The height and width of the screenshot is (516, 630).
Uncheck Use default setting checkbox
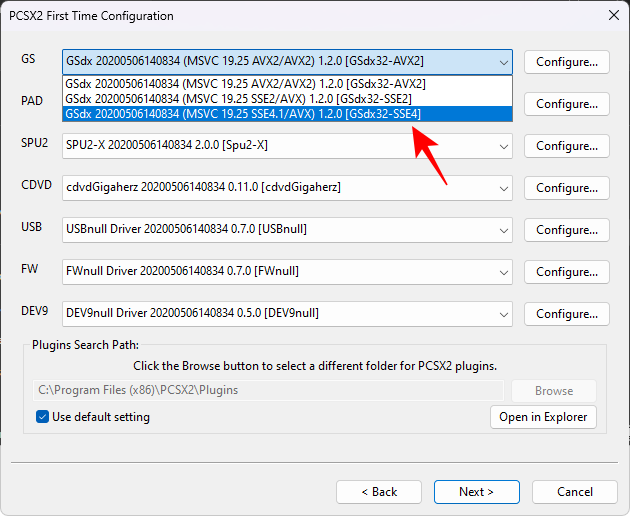tap(43, 417)
